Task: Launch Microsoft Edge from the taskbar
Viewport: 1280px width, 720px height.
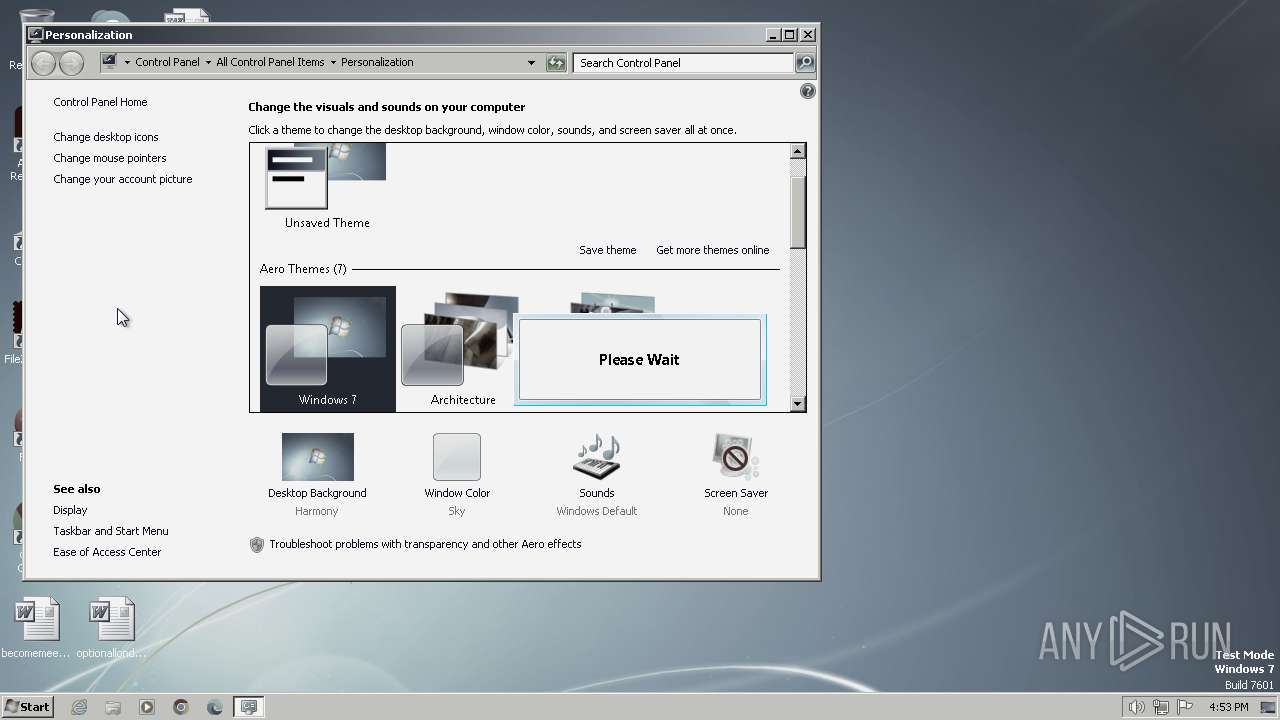Action: click(215, 707)
